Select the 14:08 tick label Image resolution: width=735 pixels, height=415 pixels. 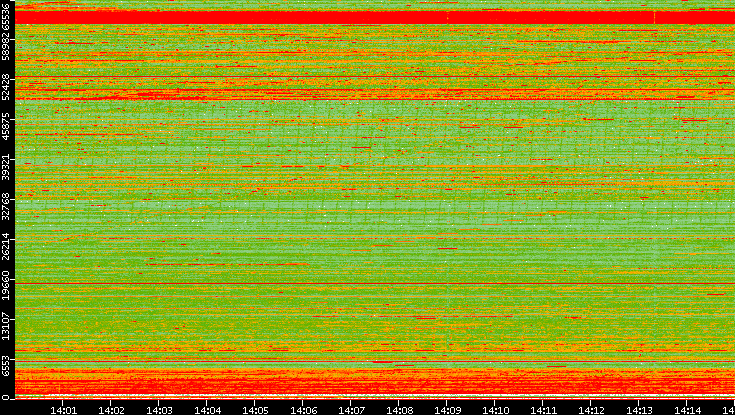[399, 410]
